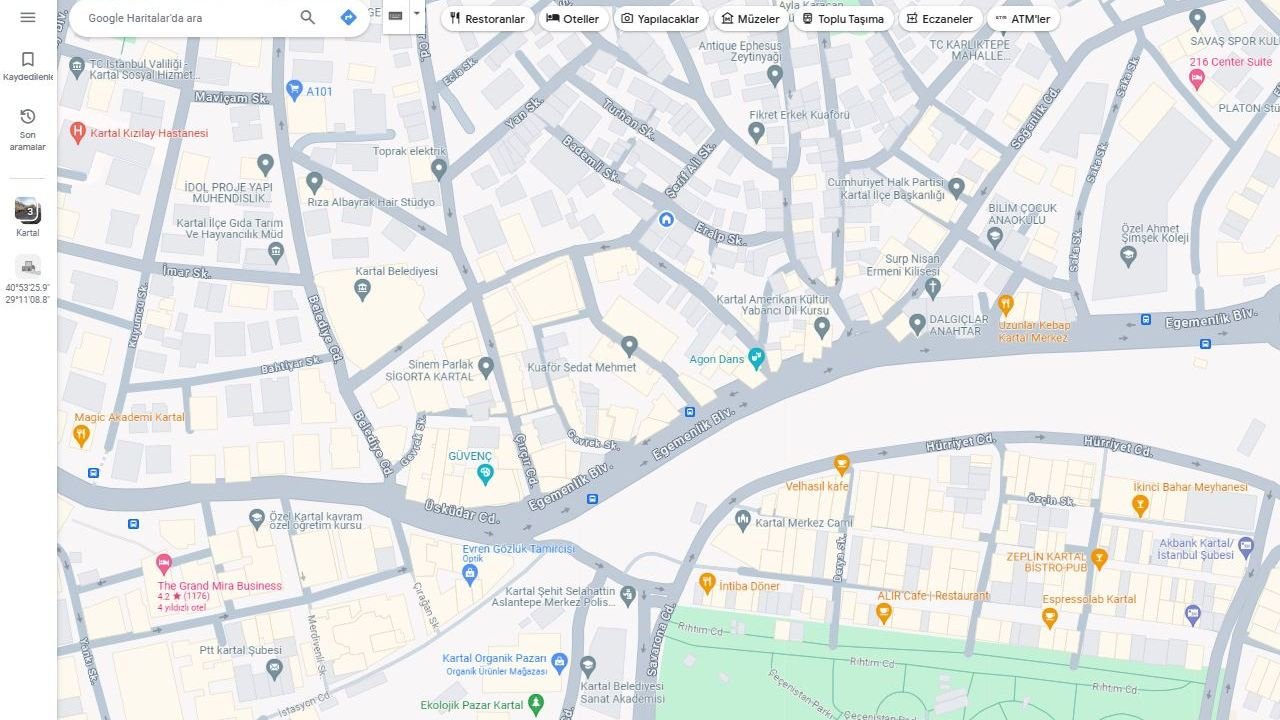This screenshot has width=1280, height=720.
Task: Select the A101 shopping cart pin
Action: tap(294, 90)
